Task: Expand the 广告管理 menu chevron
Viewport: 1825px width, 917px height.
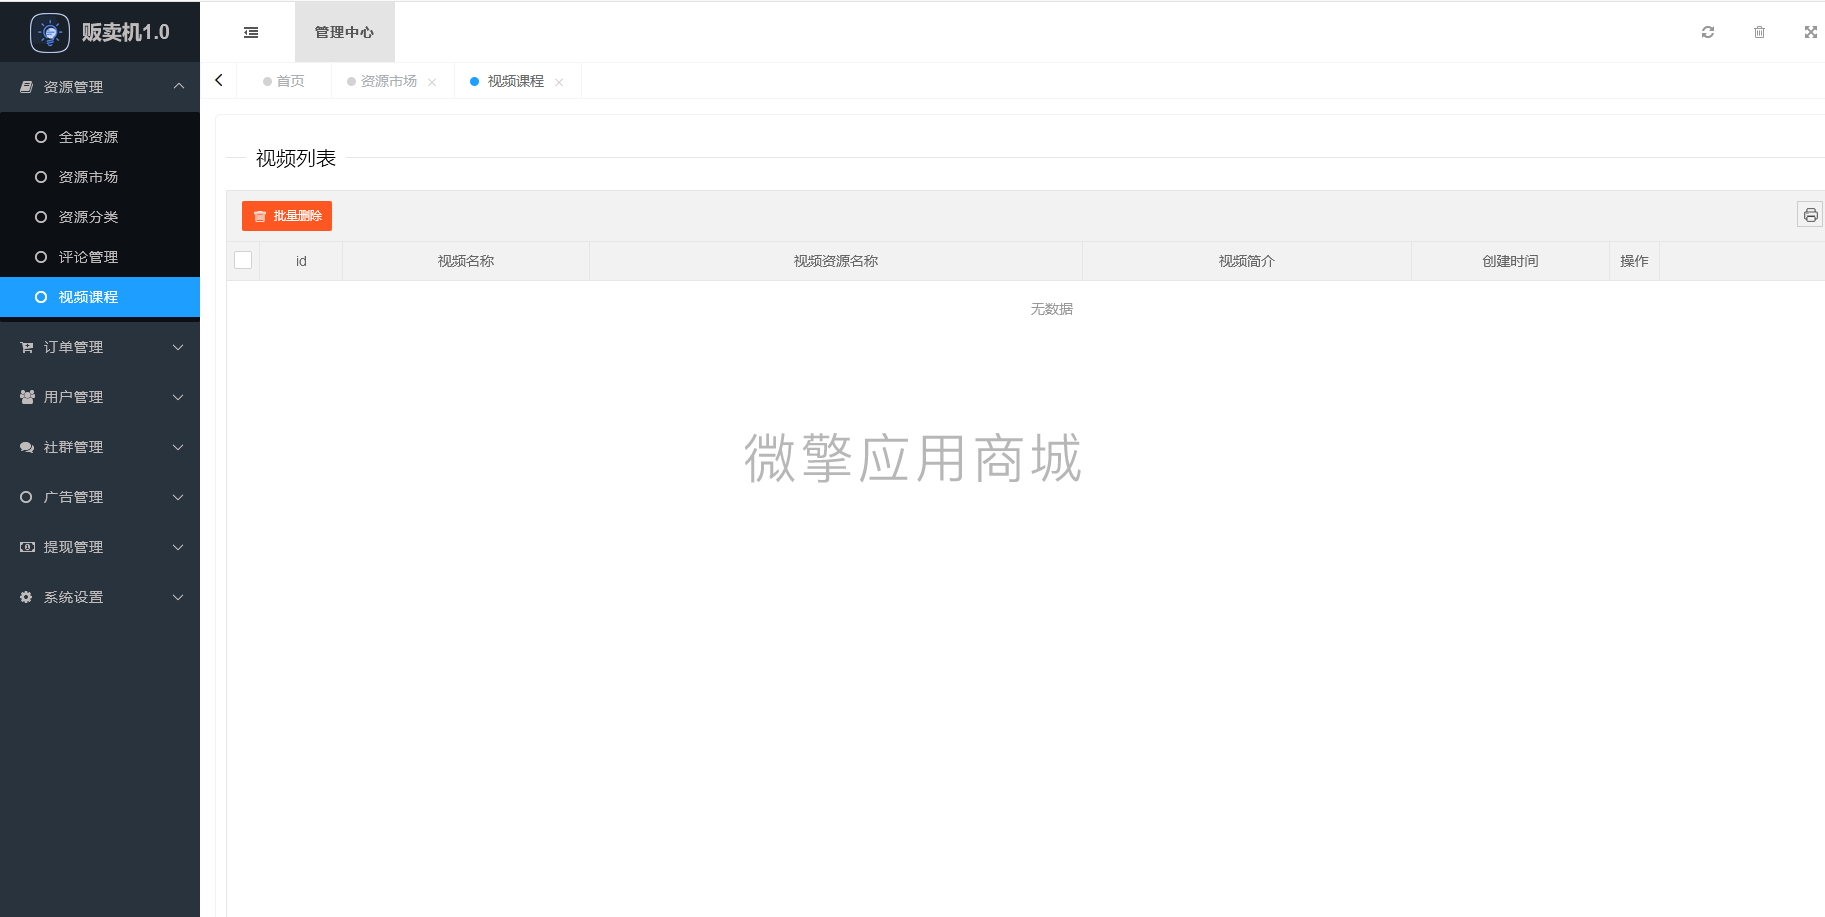Action: [x=178, y=497]
